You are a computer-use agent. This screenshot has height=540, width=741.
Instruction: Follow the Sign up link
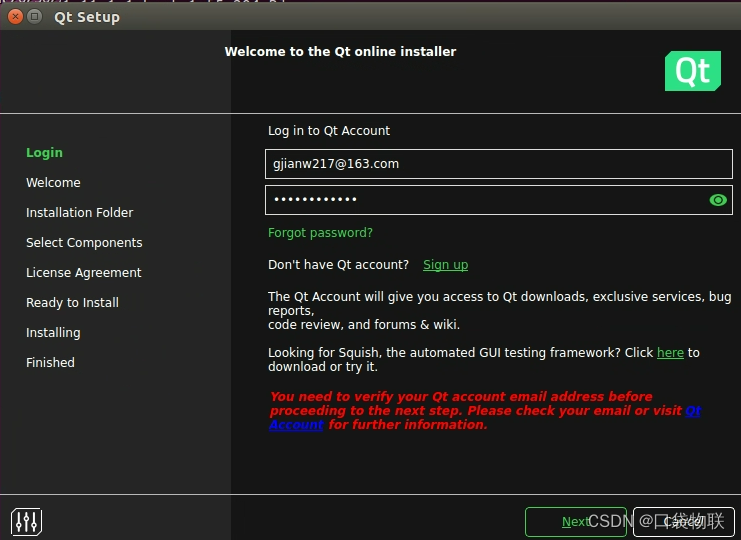[x=445, y=265]
